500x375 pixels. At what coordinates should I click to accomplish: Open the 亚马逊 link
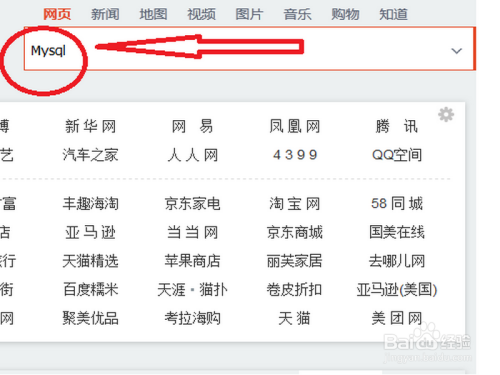click(x=90, y=232)
